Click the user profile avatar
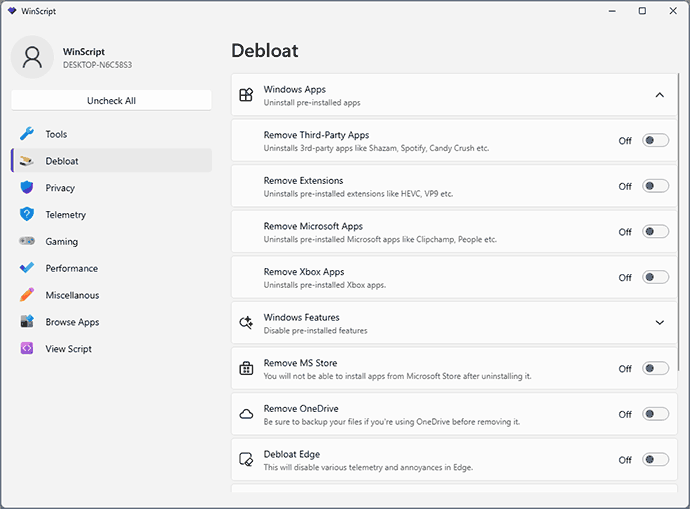The image size is (690, 509). [32, 57]
